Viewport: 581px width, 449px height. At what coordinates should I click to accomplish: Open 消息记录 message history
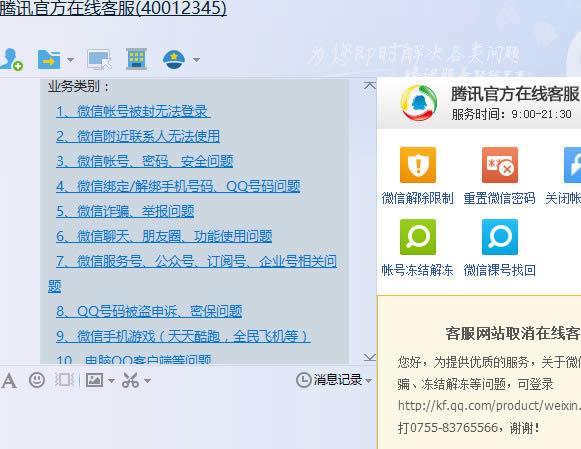pos(329,380)
